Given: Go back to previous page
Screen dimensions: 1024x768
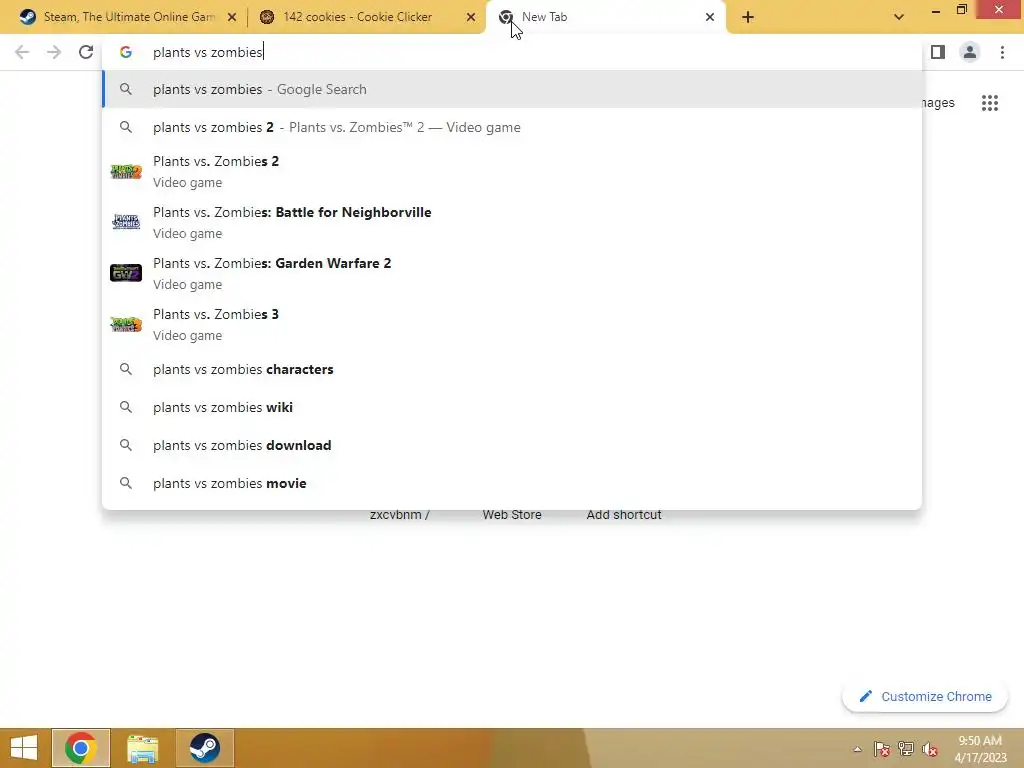Looking at the screenshot, I should (x=22, y=52).
